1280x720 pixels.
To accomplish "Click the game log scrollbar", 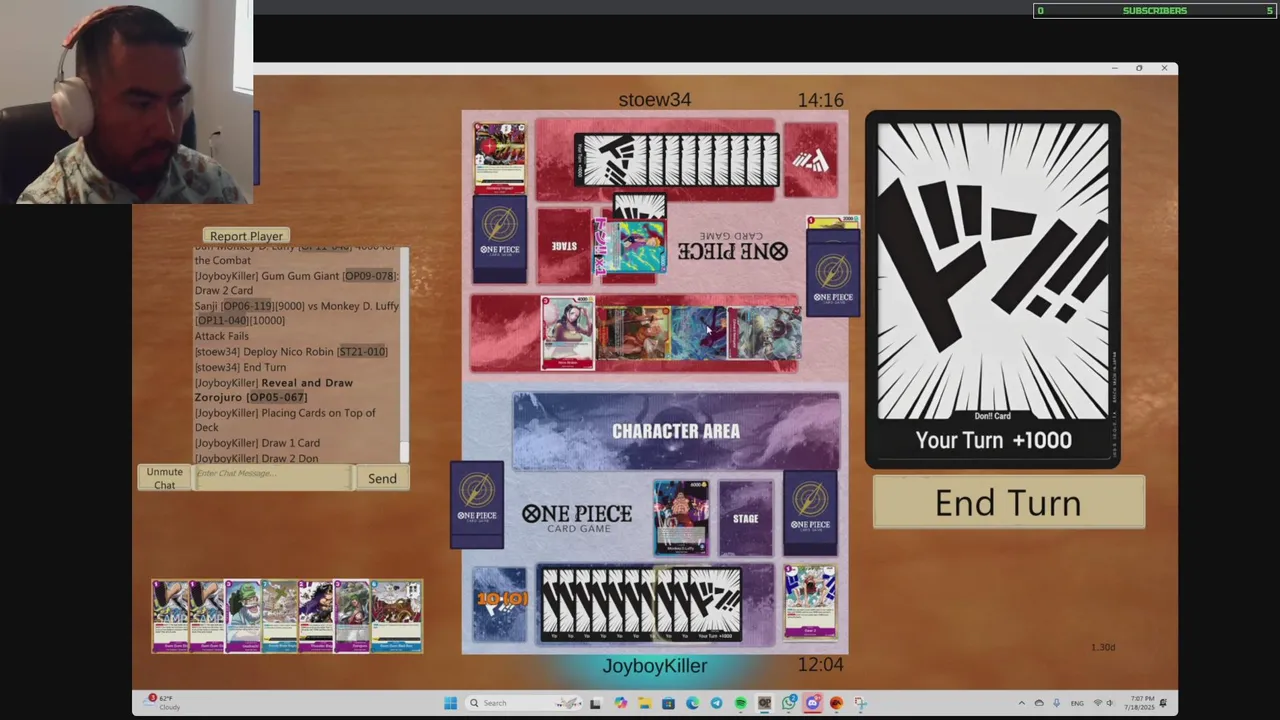I will click(x=404, y=355).
